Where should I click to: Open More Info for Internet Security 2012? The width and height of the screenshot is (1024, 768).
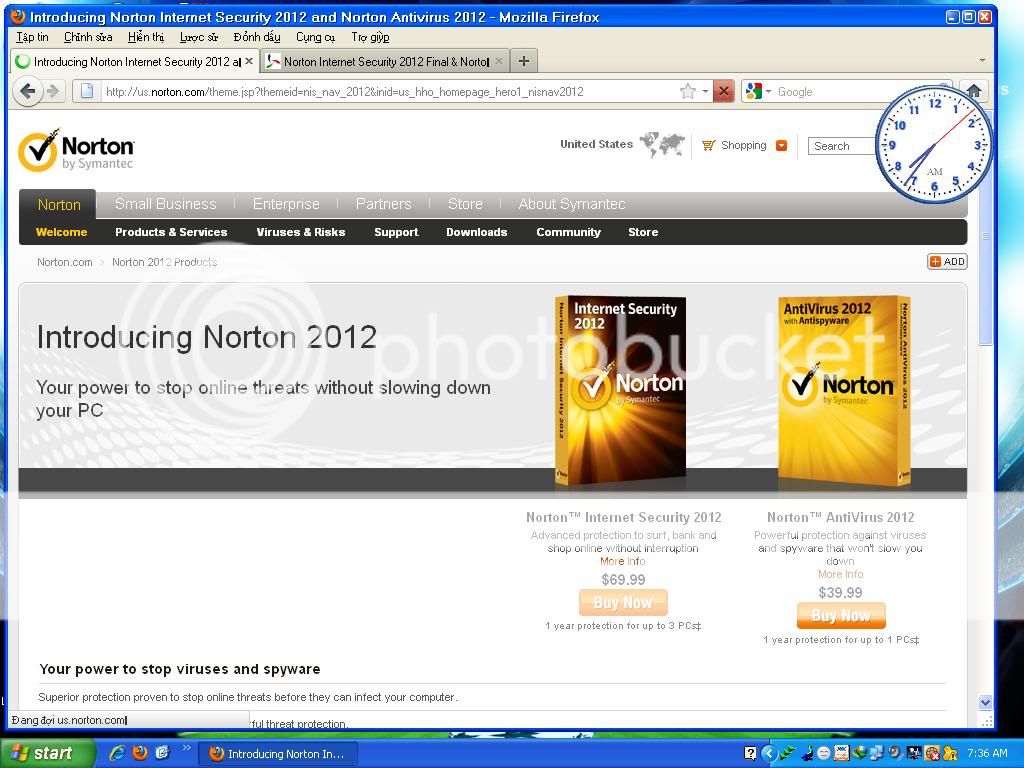pos(622,561)
